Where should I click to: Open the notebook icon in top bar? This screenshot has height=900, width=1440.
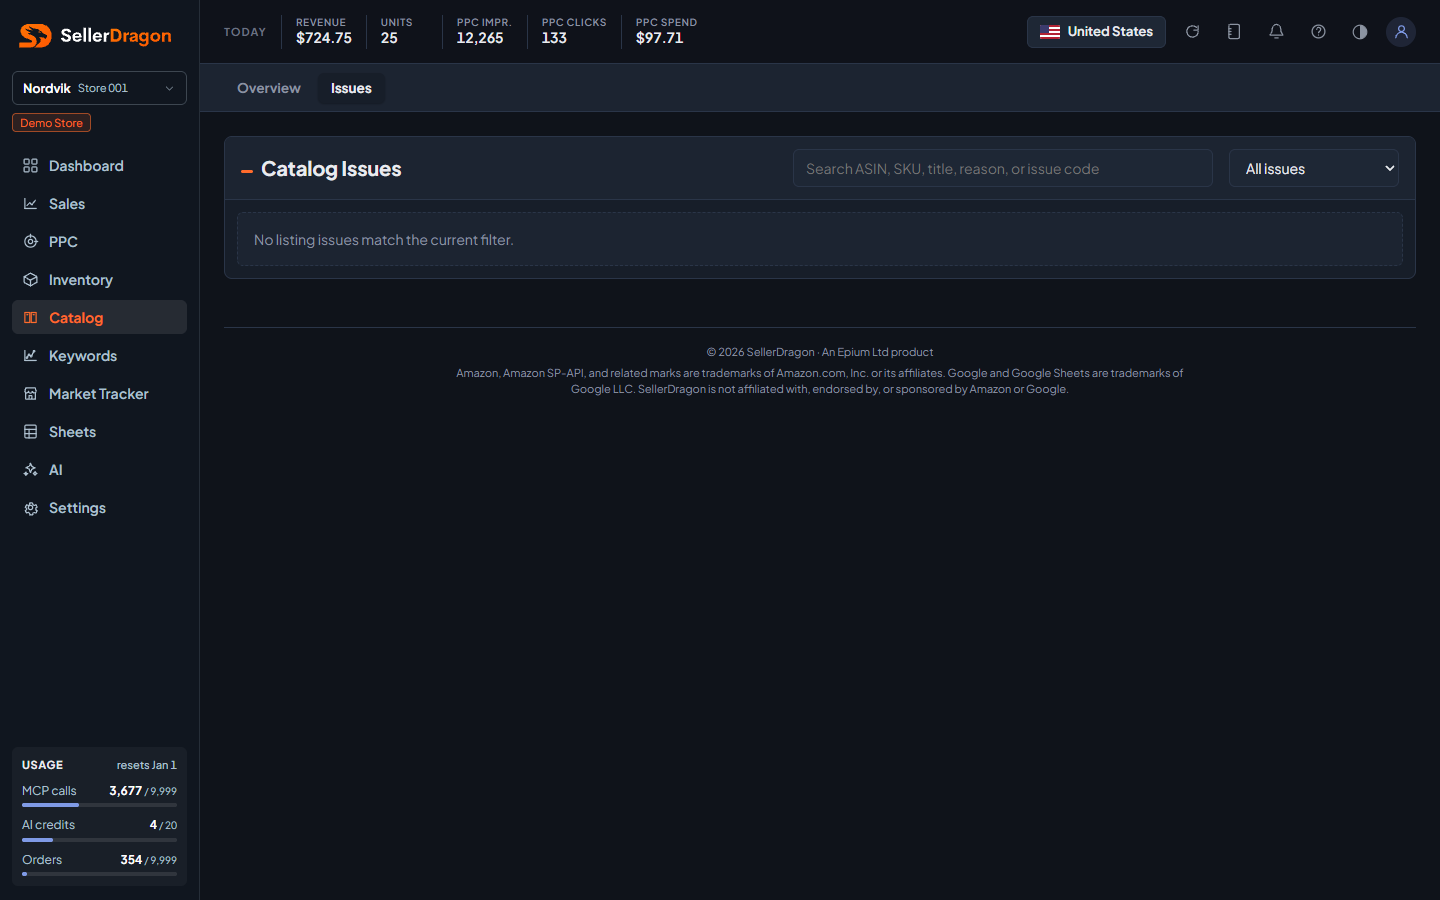[x=1234, y=32]
